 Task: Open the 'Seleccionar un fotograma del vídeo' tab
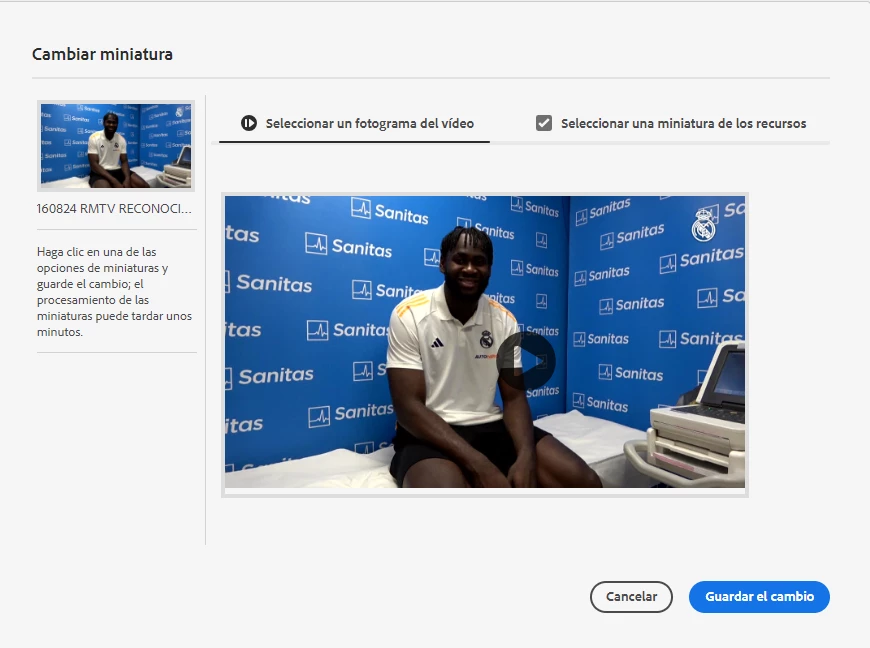(x=355, y=123)
